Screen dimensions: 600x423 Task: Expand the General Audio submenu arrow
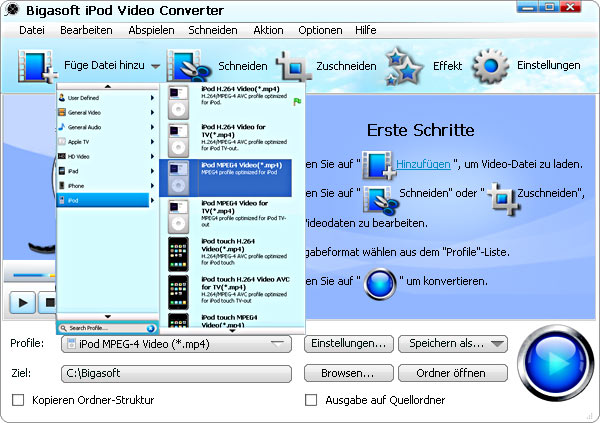(x=152, y=127)
